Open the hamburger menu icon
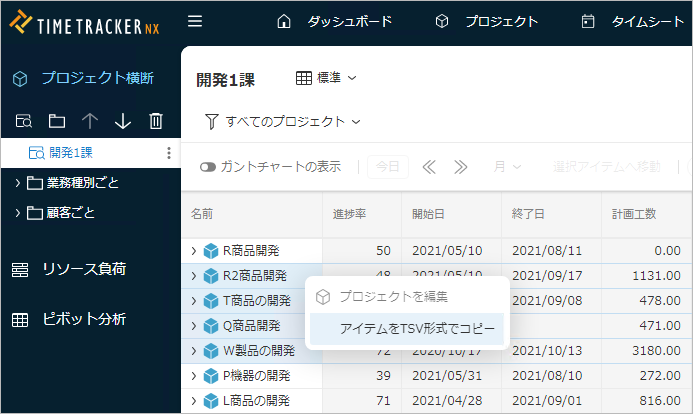Screen dimensions: 693x414 (195, 21)
